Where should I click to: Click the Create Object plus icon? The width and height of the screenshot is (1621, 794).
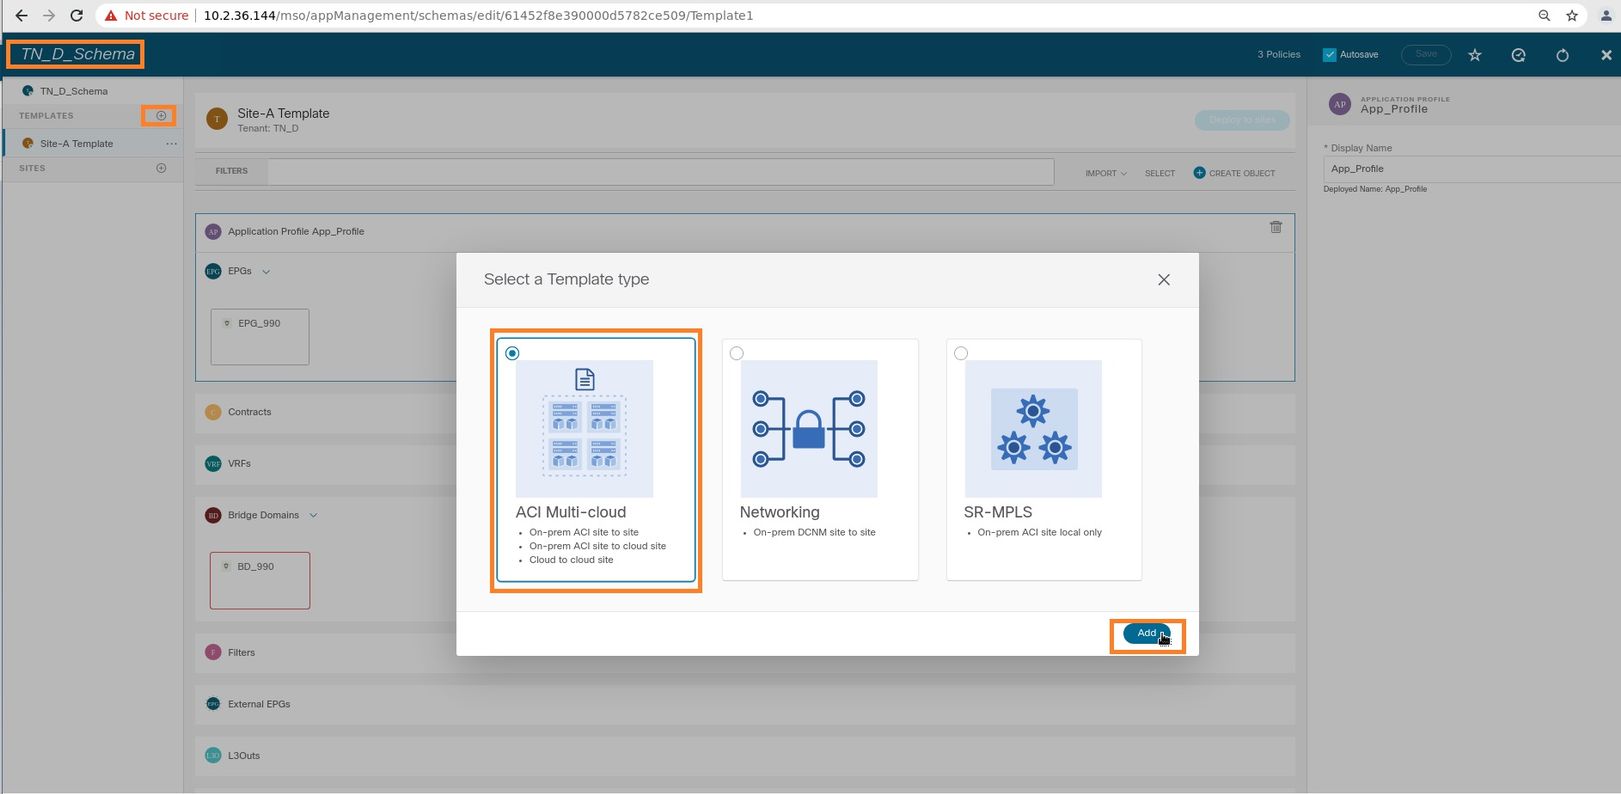(x=1199, y=173)
